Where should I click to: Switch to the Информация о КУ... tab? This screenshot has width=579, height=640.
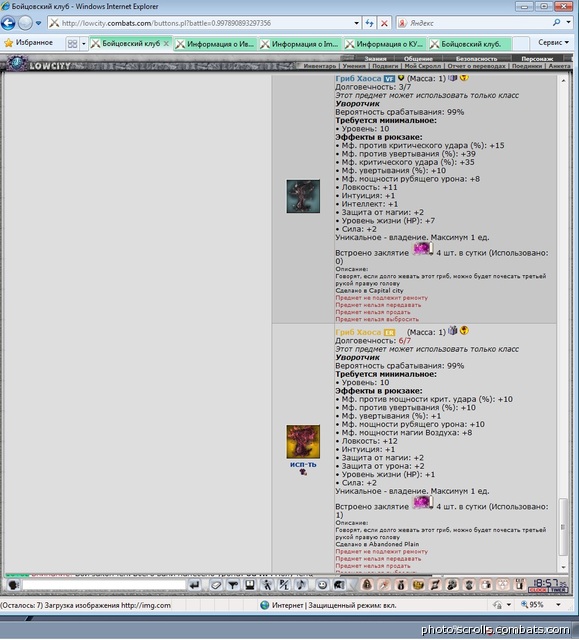385,44
